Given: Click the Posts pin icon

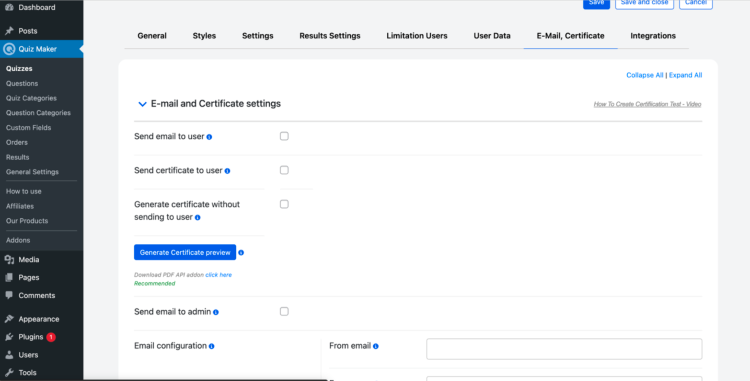Looking at the screenshot, I should click(9, 31).
